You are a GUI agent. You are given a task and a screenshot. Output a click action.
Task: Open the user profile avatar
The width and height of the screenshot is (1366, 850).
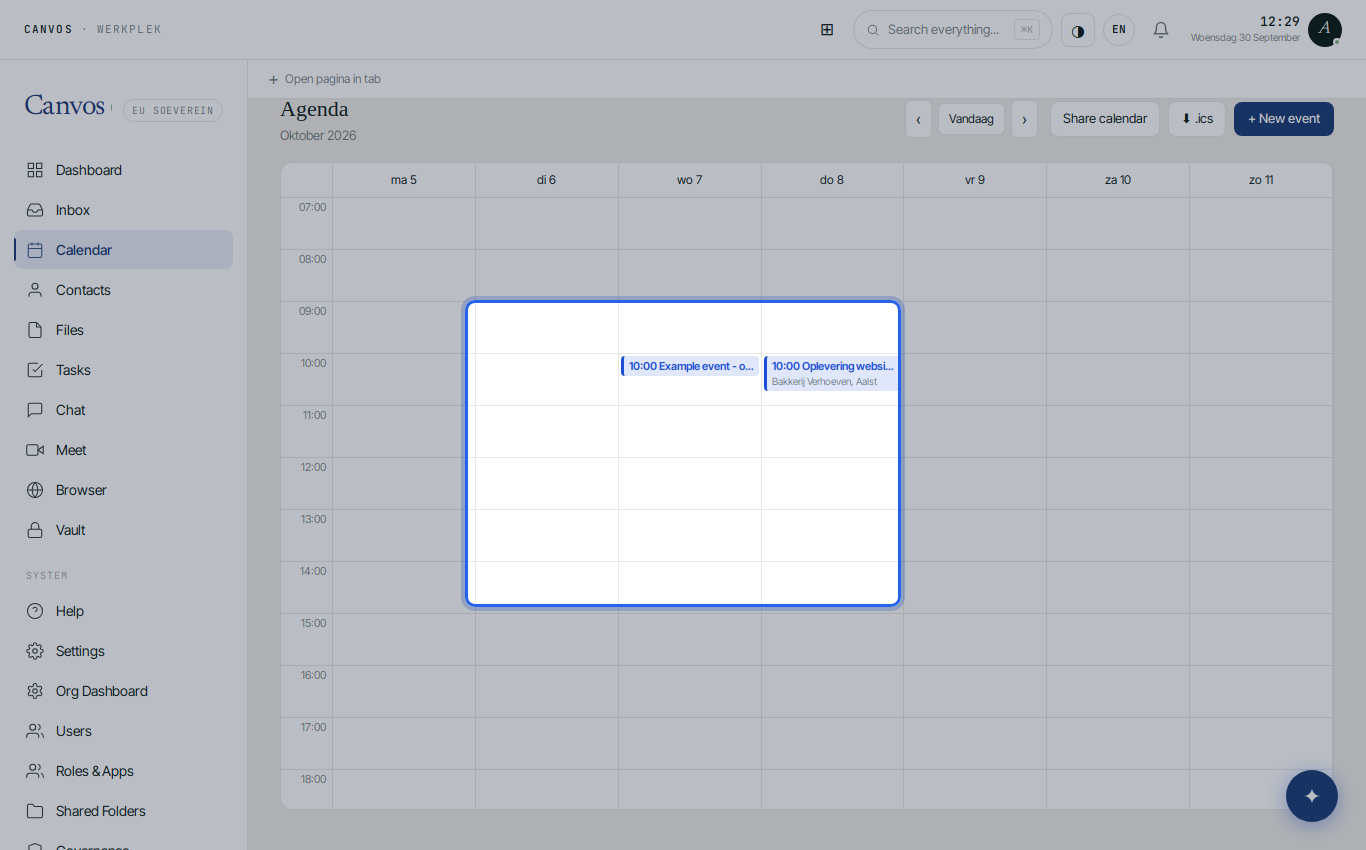1325,30
